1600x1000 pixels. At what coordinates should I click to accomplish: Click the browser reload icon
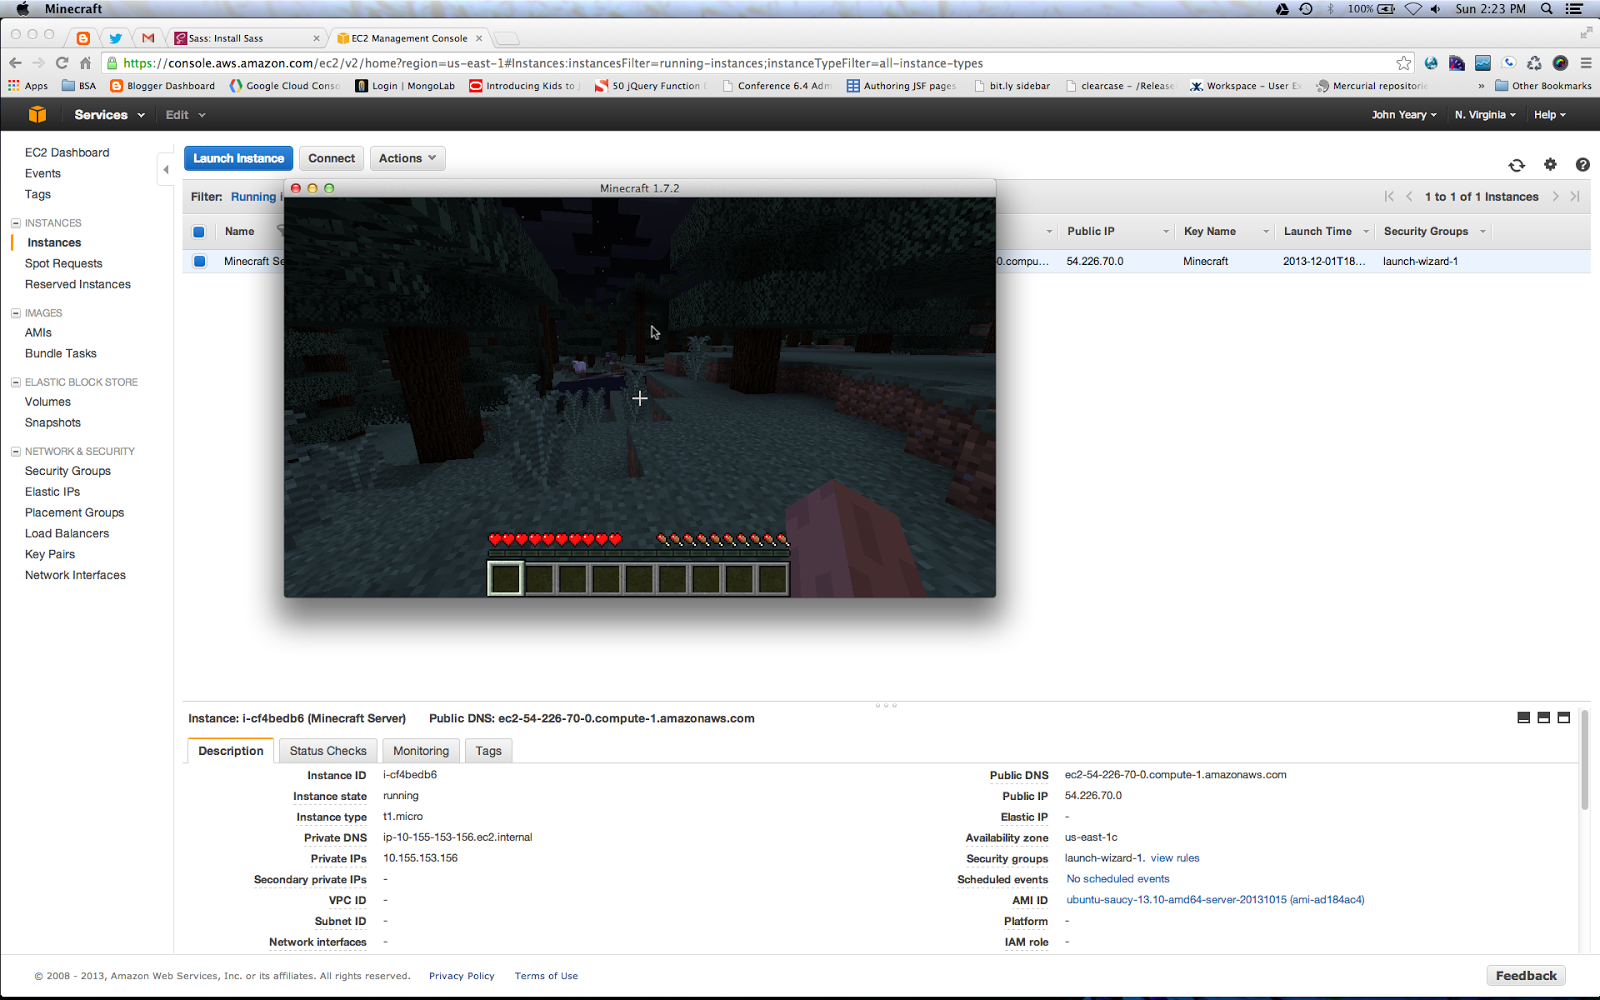61,63
